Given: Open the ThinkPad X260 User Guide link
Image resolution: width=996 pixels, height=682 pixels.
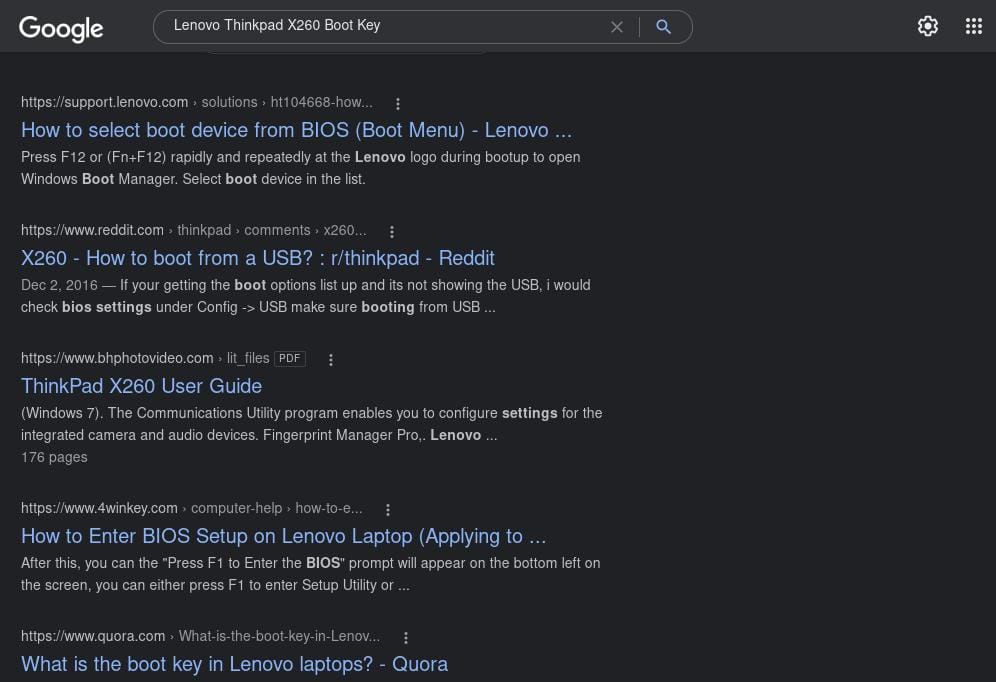Looking at the screenshot, I should 142,386.
